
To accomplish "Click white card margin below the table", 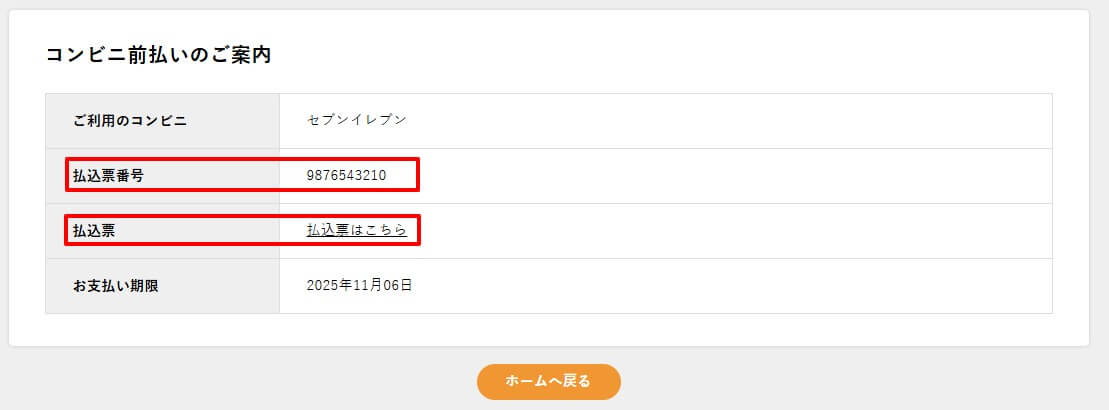I will [550, 330].
